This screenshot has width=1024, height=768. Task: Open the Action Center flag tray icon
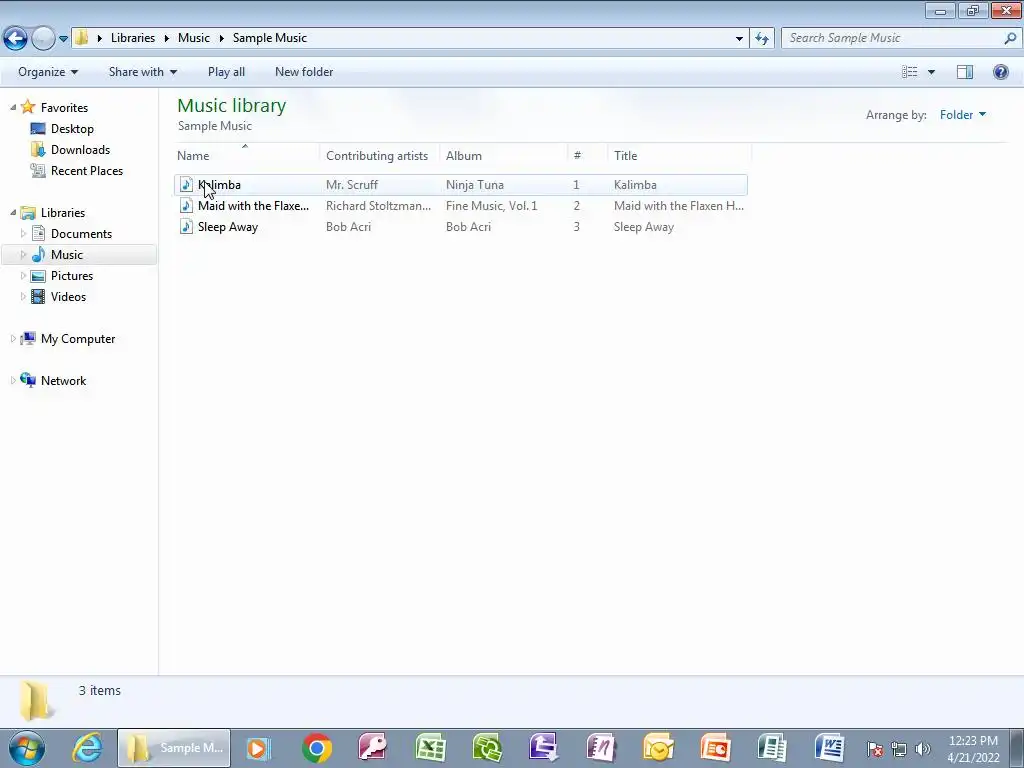click(874, 749)
